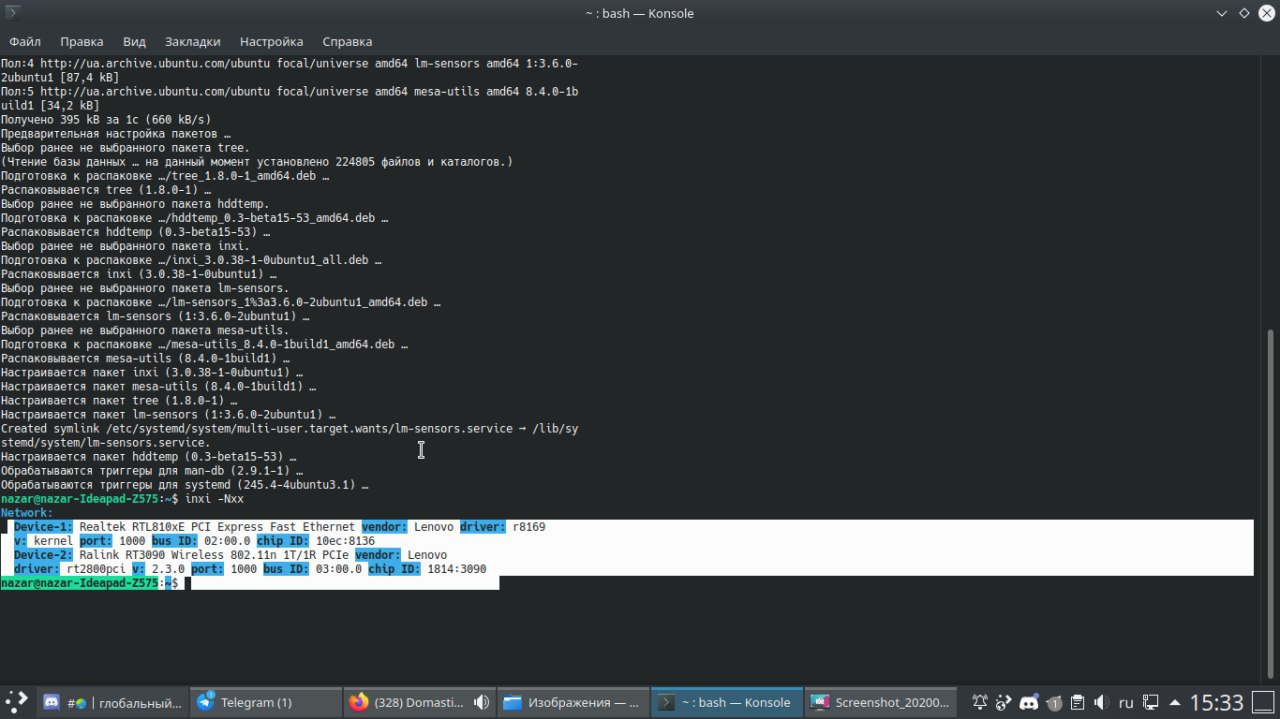Image resolution: width=1280 pixels, height=719 pixels.
Task: Open the Правка menu
Action: pos(82,42)
